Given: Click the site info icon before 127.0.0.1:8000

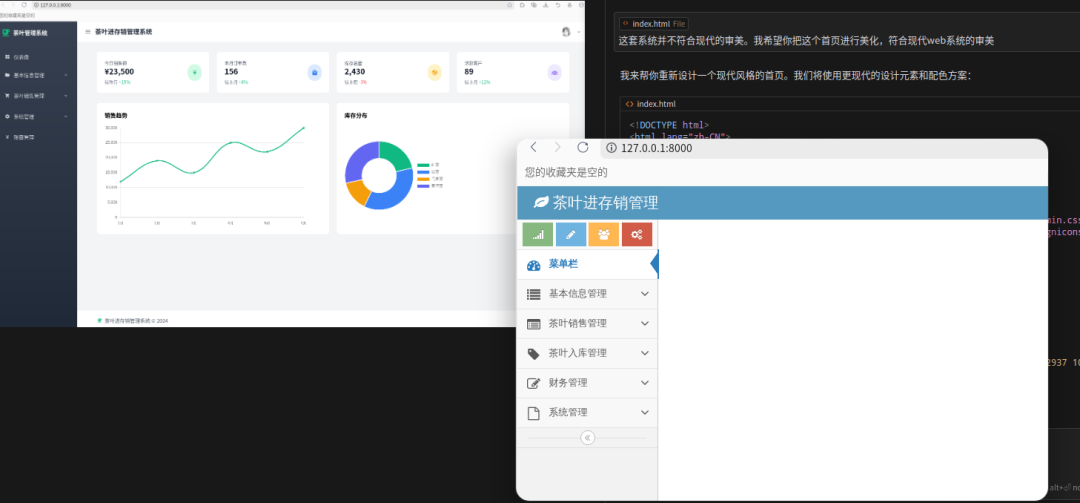Looking at the screenshot, I should (x=611, y=148).
